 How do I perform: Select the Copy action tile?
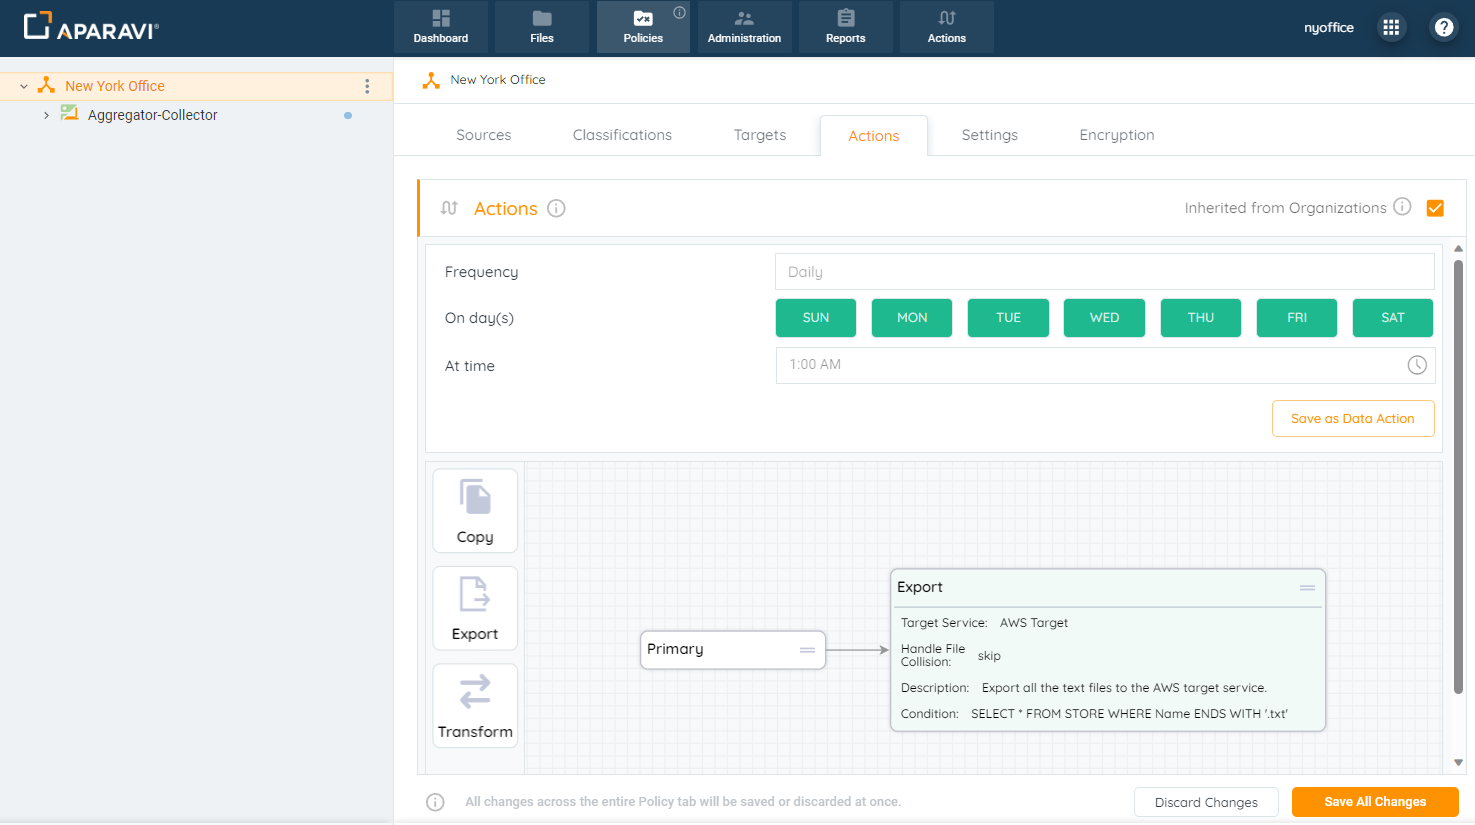coord(475,511)
